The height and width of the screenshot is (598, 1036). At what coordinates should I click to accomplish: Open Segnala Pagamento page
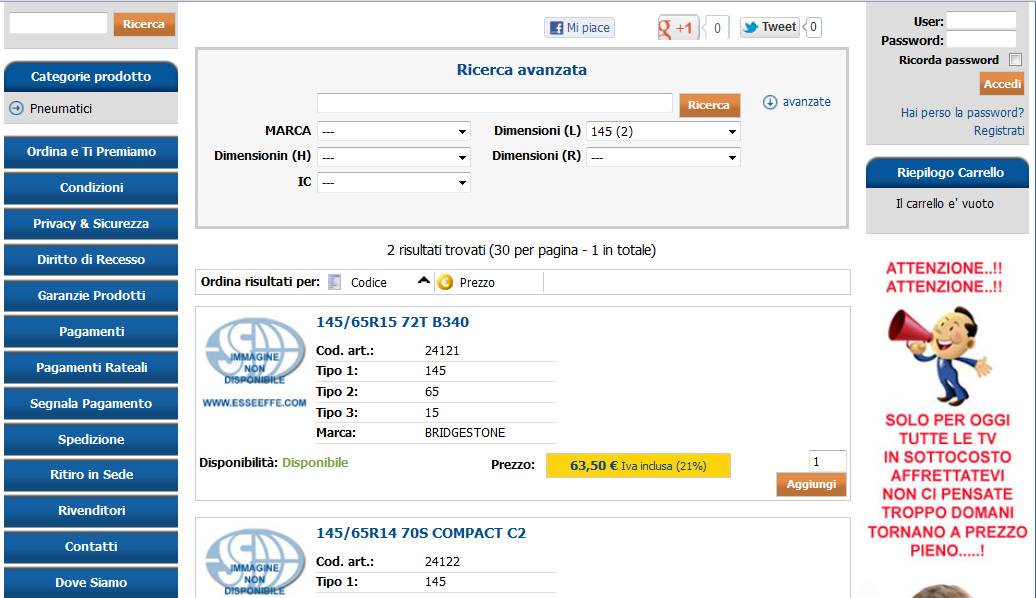tap(91, 403)
